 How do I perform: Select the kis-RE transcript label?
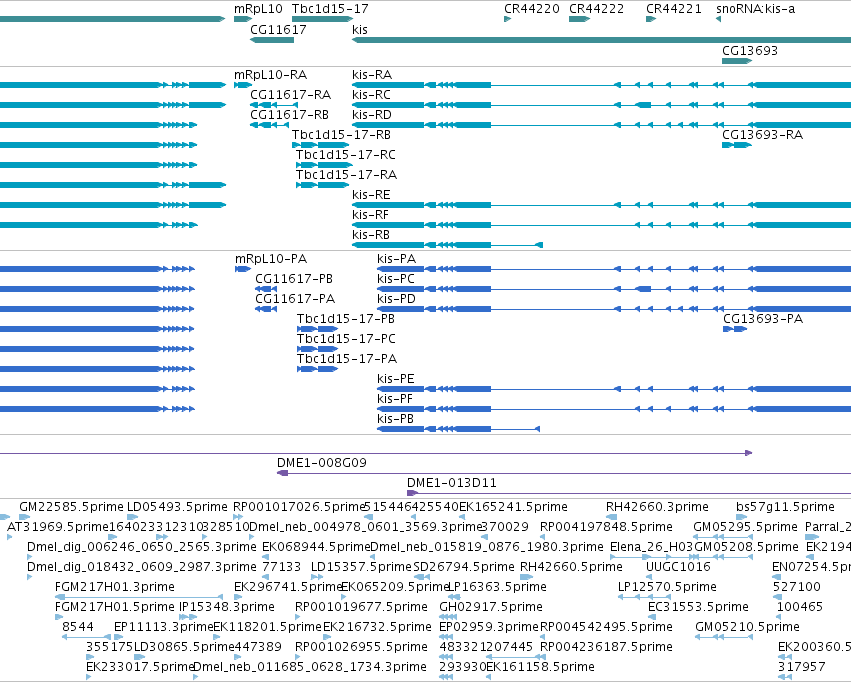pyautogui.click(x=371, y=194)
